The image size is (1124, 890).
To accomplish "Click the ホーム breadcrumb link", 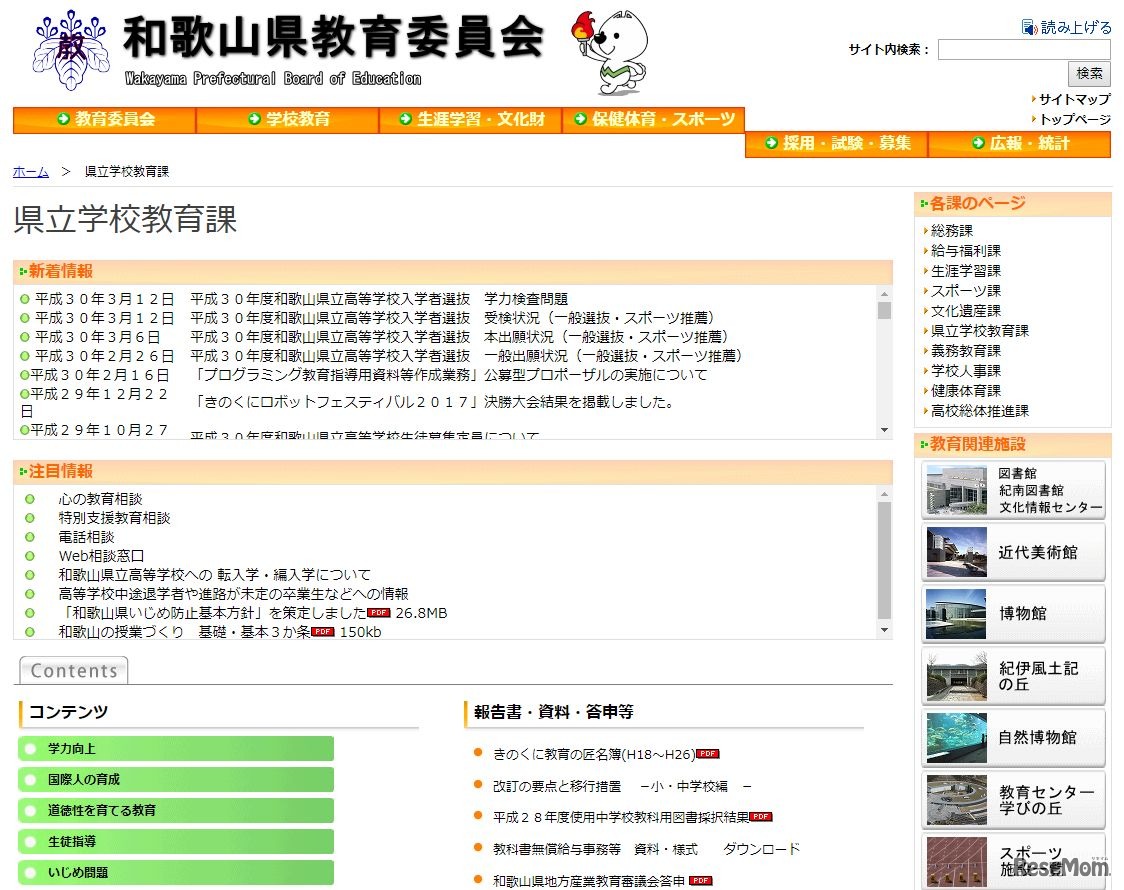I will click(x=30, y=172).
